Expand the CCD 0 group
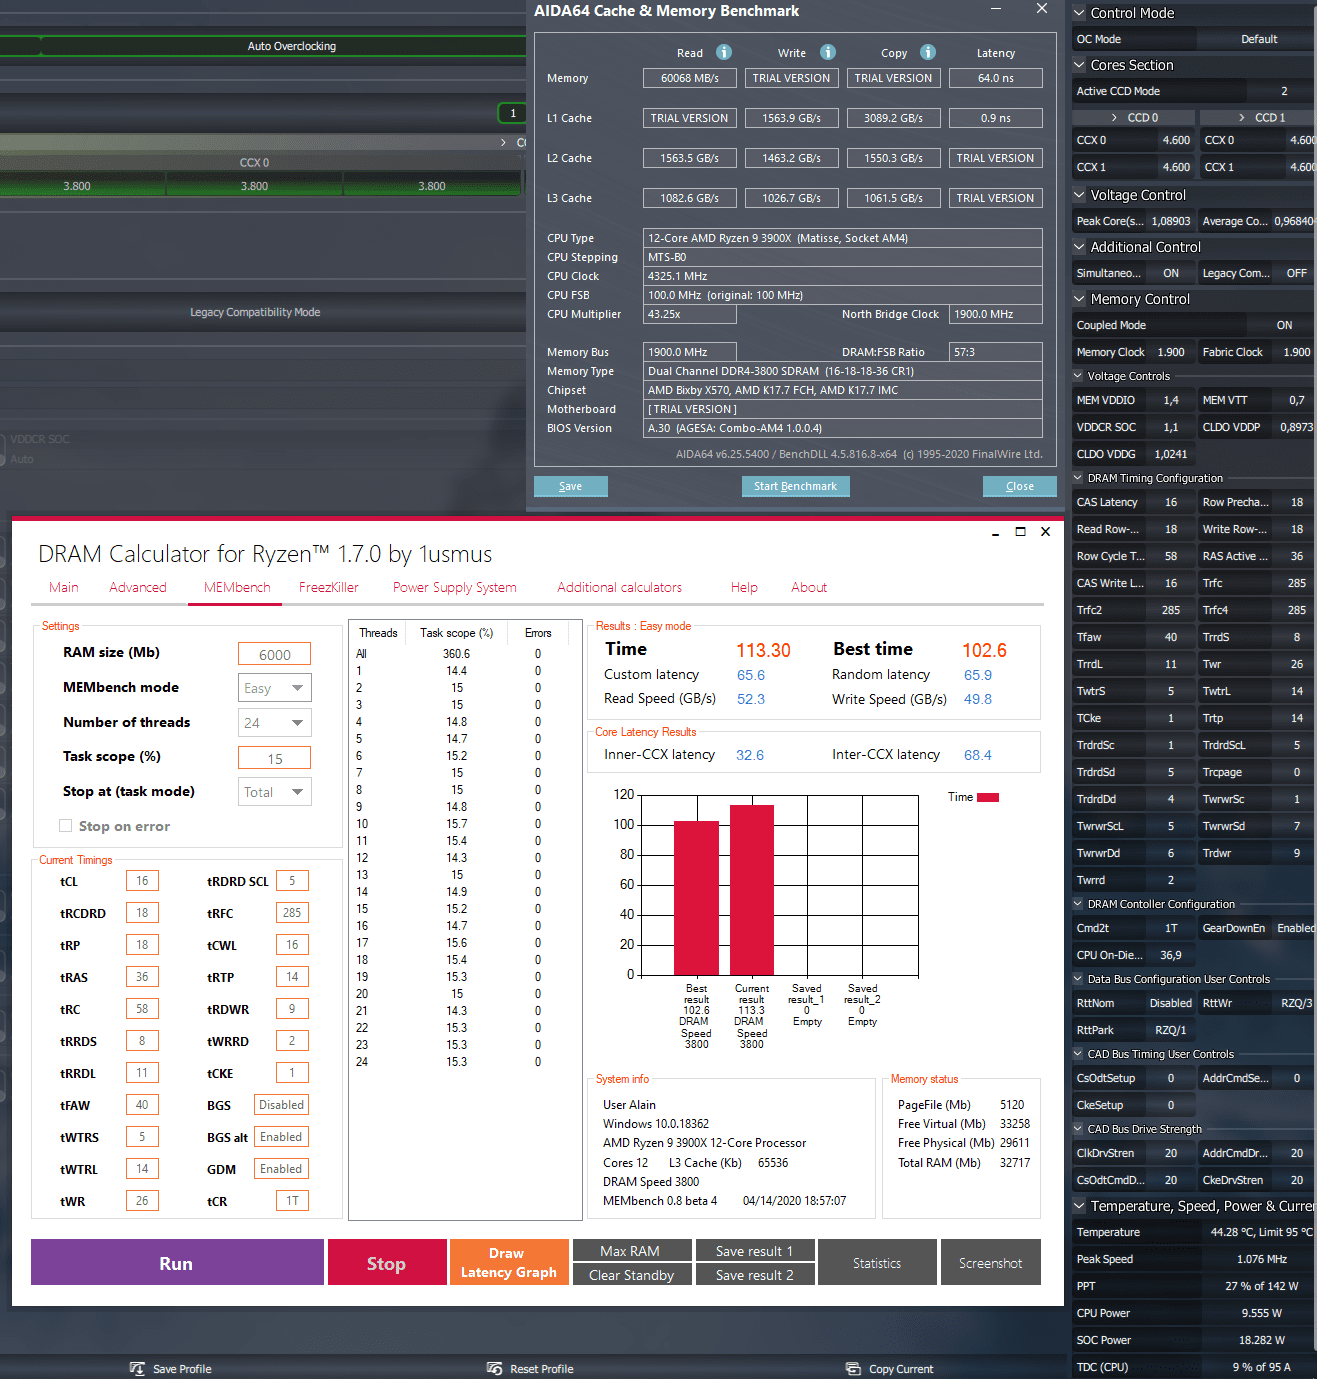The image size is (1317, 1379). (x=1114, y=117)
